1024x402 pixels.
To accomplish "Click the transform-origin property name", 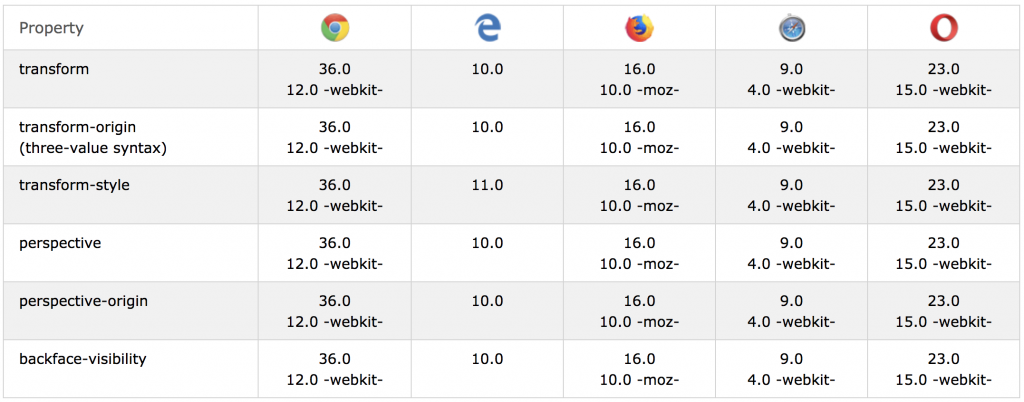I will [x=78, y=127].
